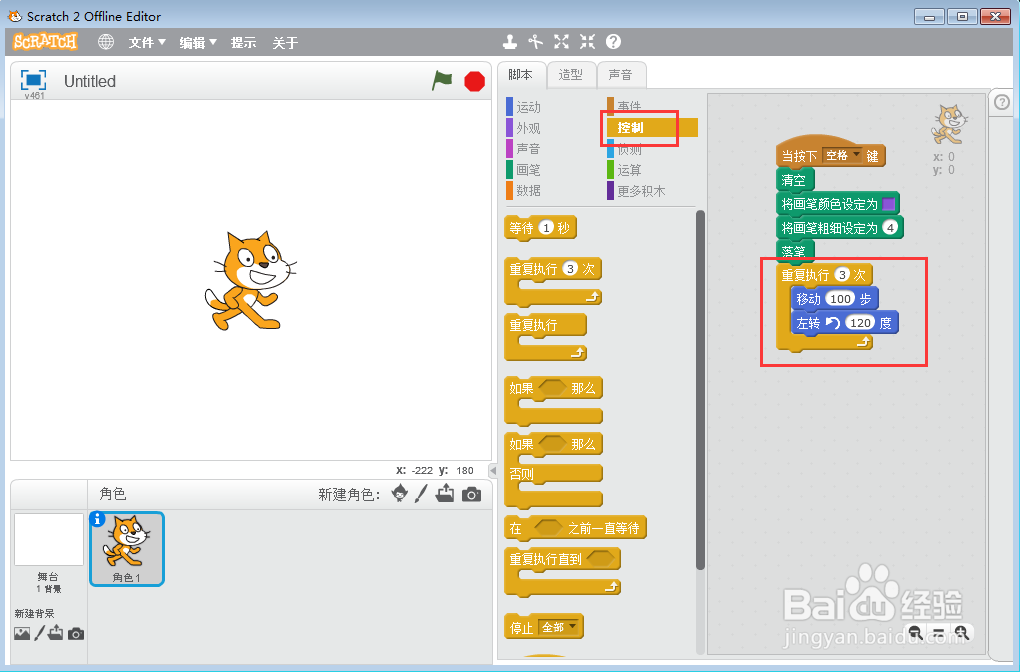The width and height of the screenshot is (1020, 672).
Task: Open block help with the question mark icon
Action: click(x=611, y=42)
